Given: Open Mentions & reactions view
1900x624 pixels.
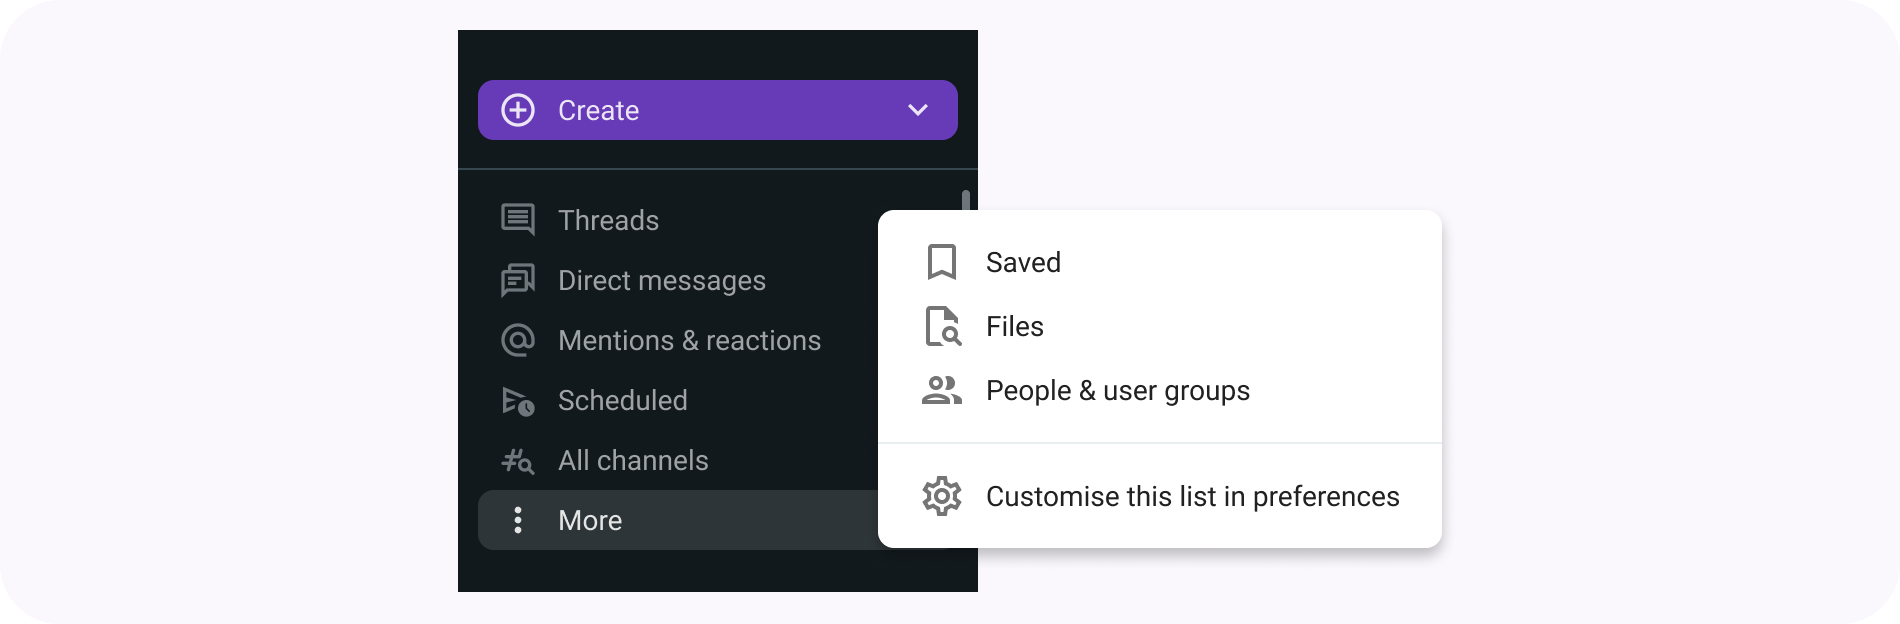Looking at the screenshot, I should click(689, 341).
